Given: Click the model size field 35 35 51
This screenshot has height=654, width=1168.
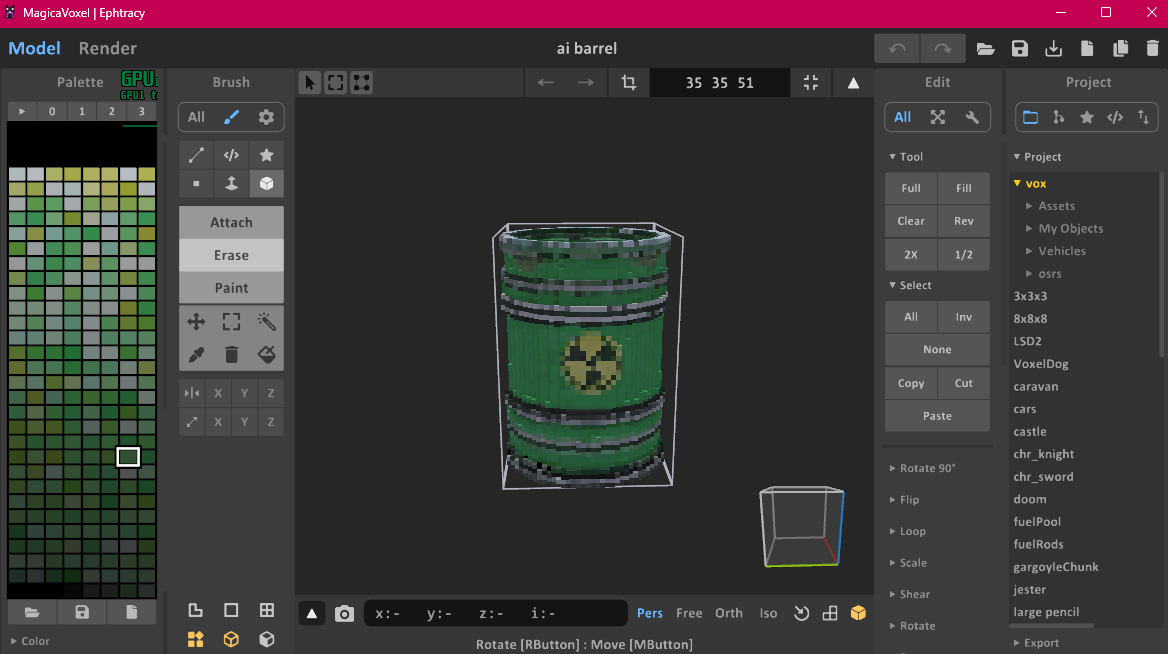Looking at the screenshot, I should [x=720, y=83].
